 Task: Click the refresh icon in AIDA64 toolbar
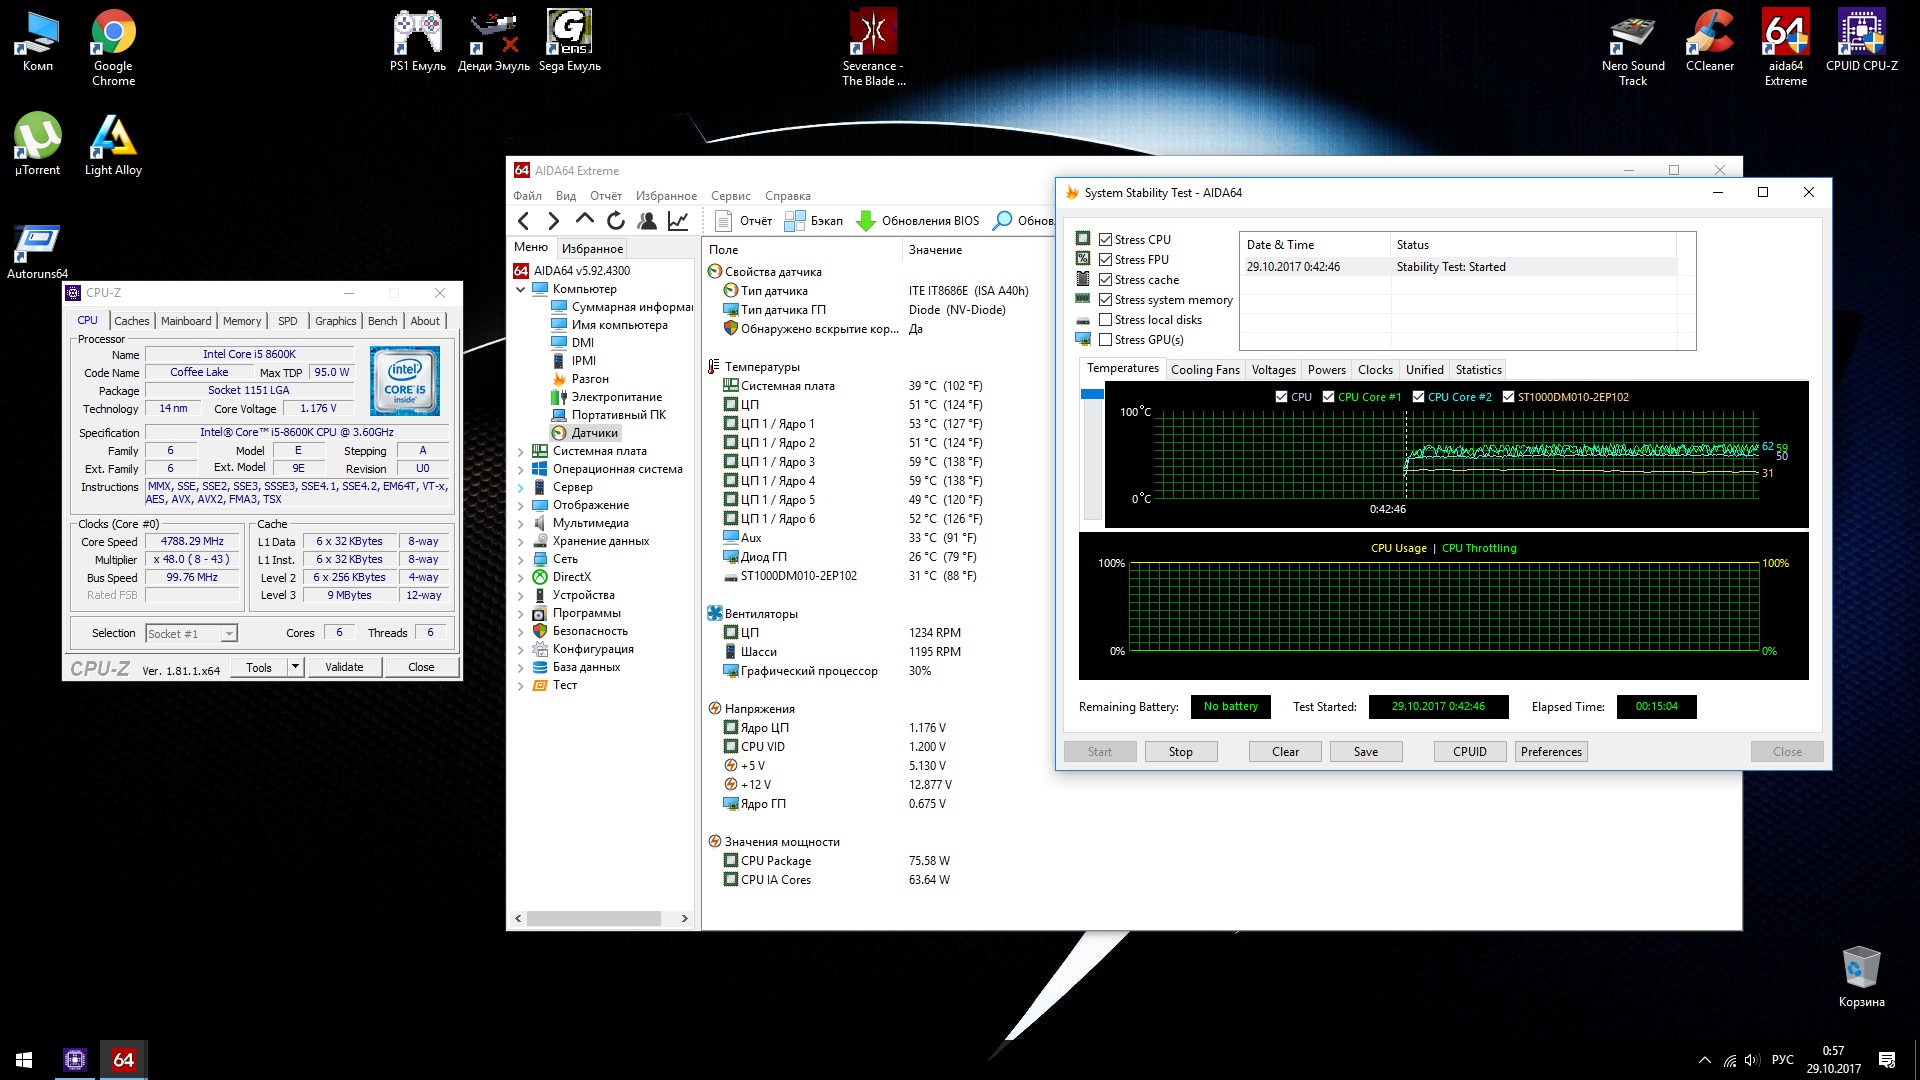point(616,221)
